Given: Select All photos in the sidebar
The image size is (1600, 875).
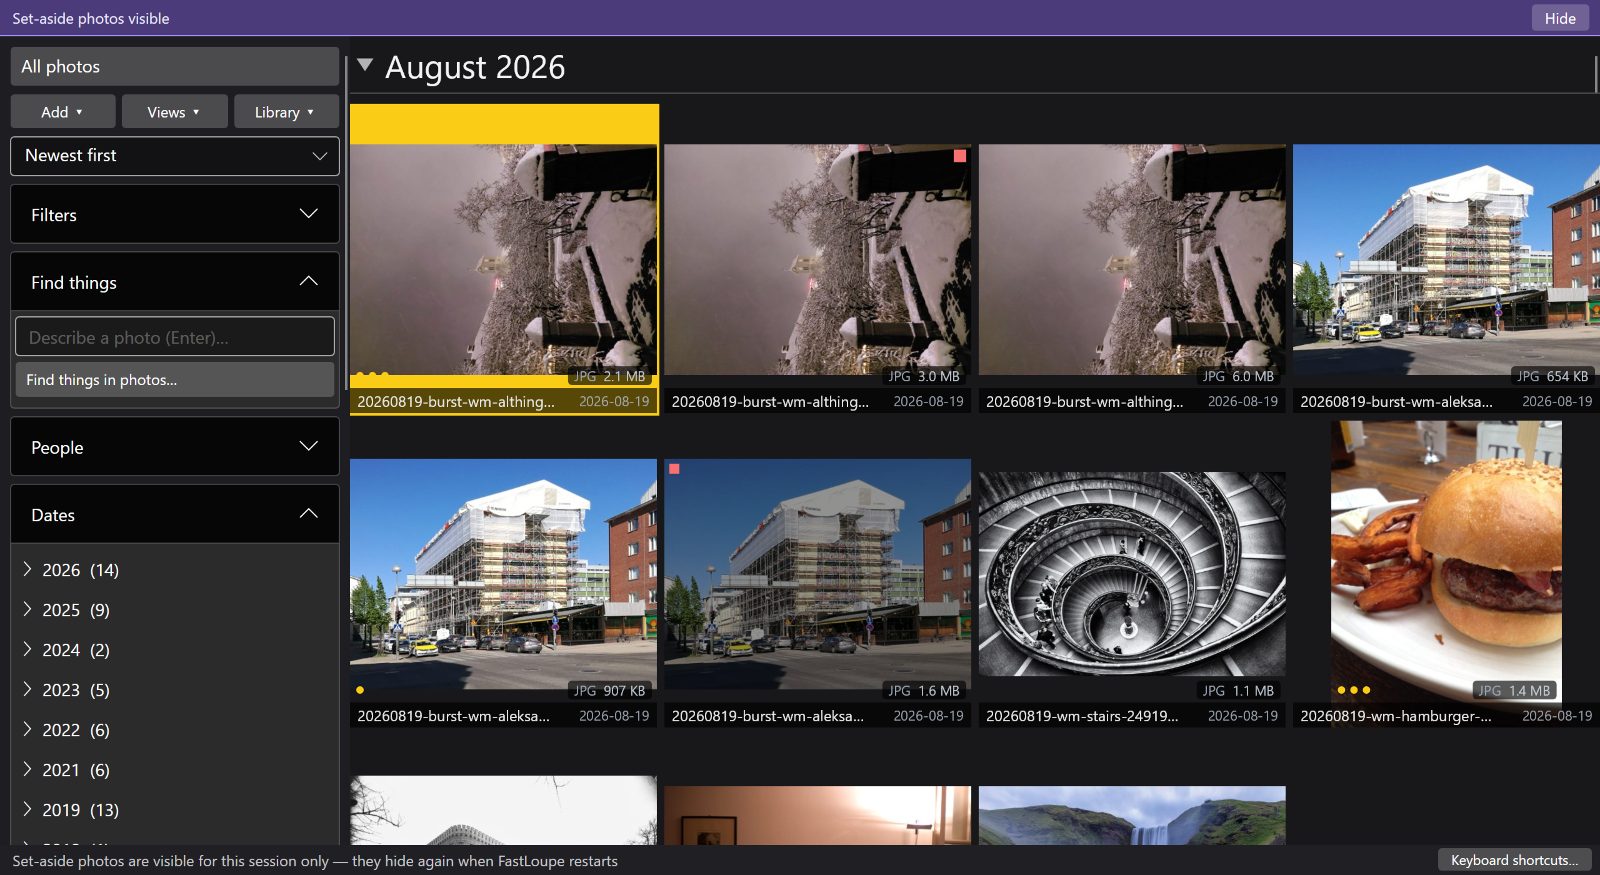Looking at the screenshot, I should (175, 66).
